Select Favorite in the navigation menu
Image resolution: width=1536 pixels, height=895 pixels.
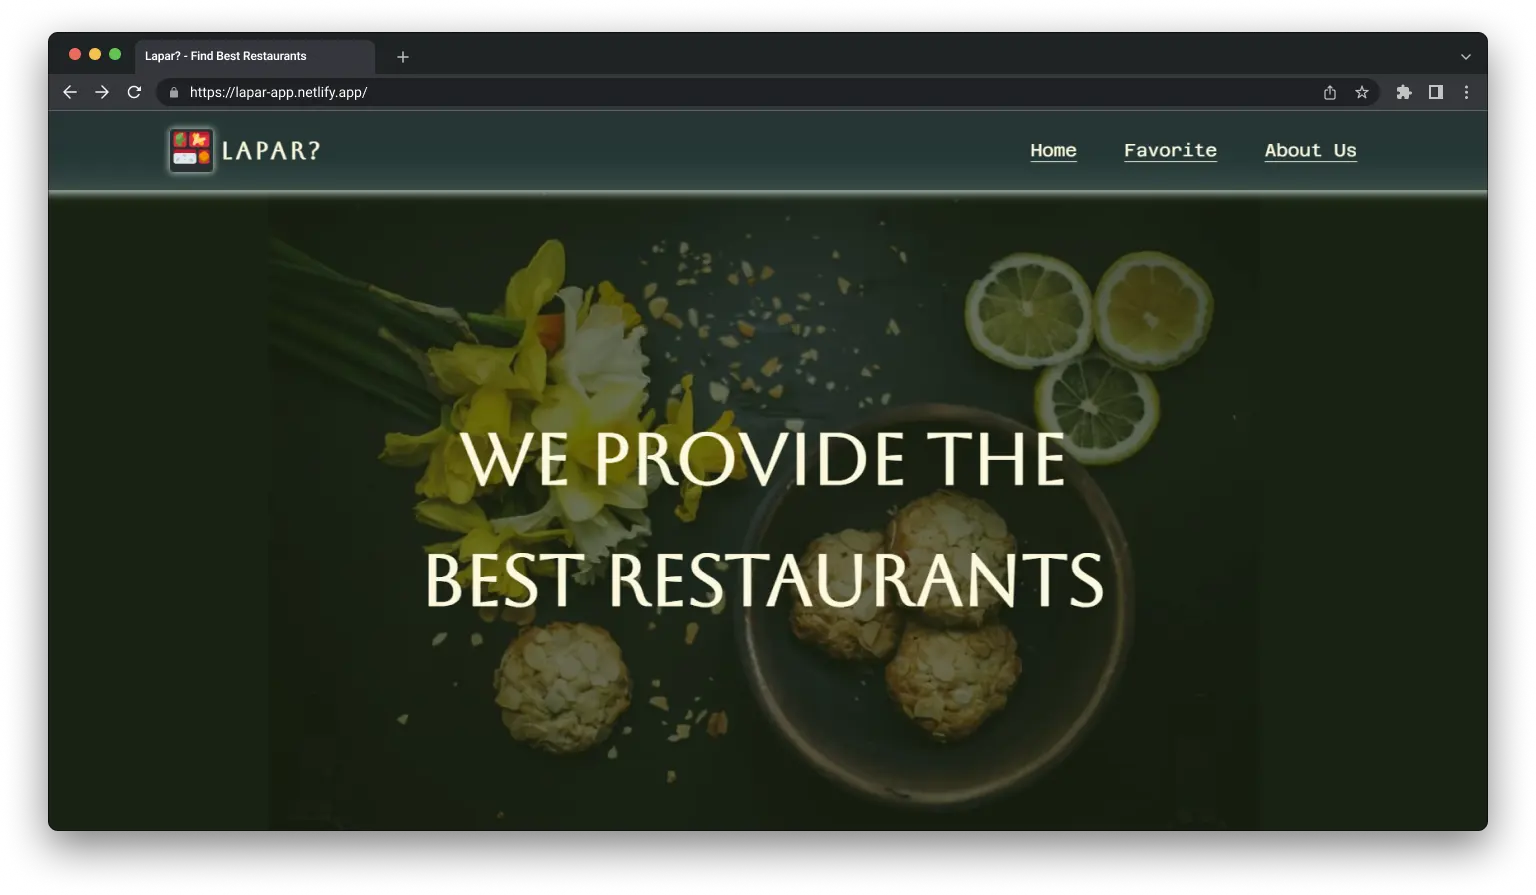coord(1170,150)
